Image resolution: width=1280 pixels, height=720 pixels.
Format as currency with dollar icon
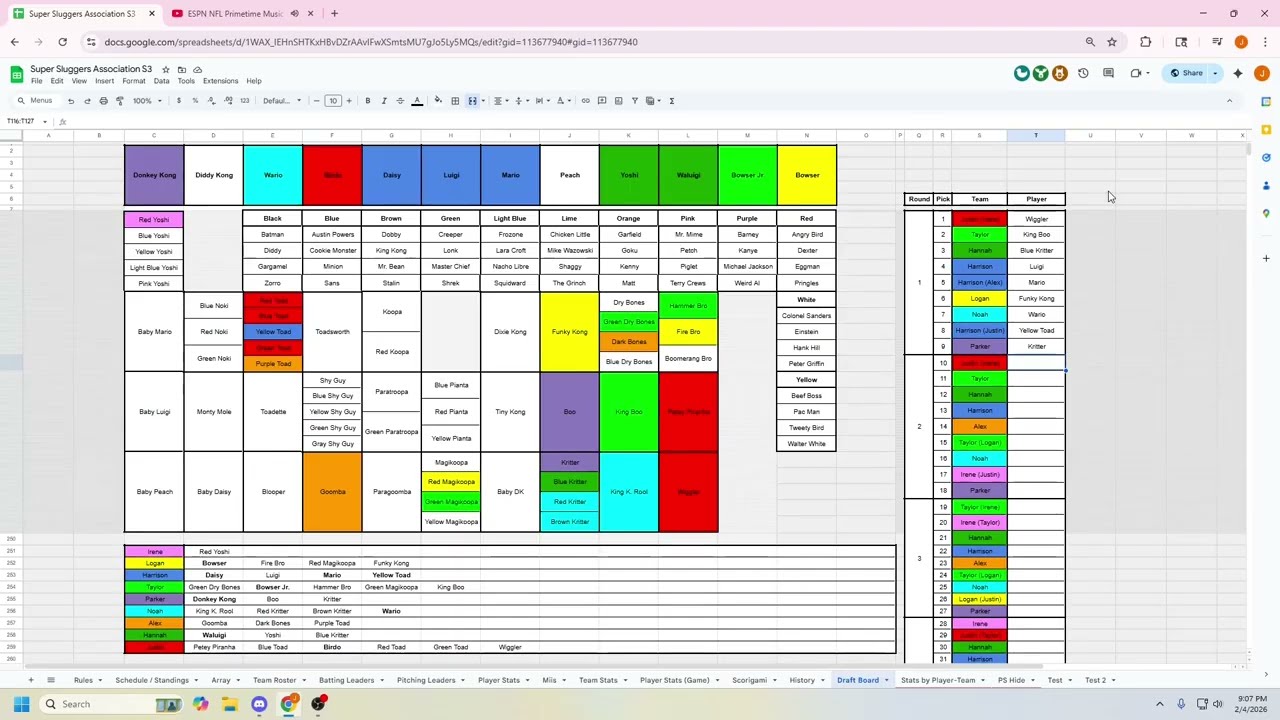(x=179, y=101)
